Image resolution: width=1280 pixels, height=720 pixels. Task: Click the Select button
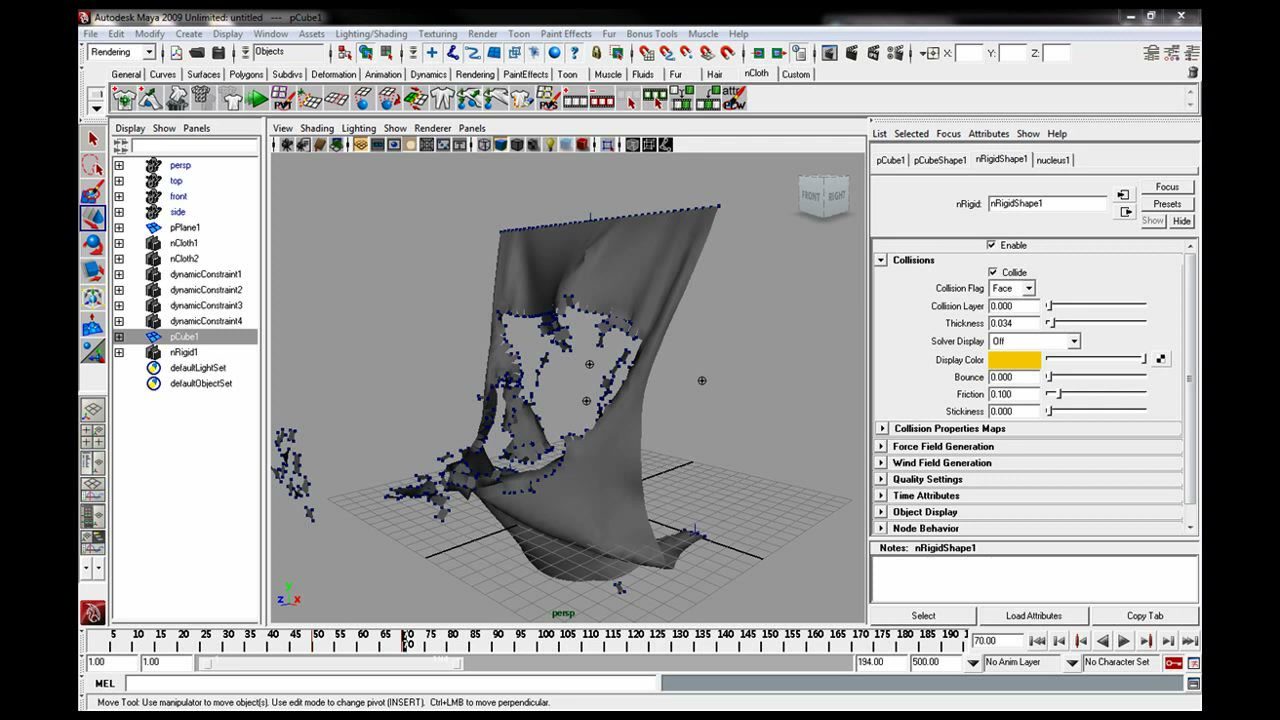point(924,616)
